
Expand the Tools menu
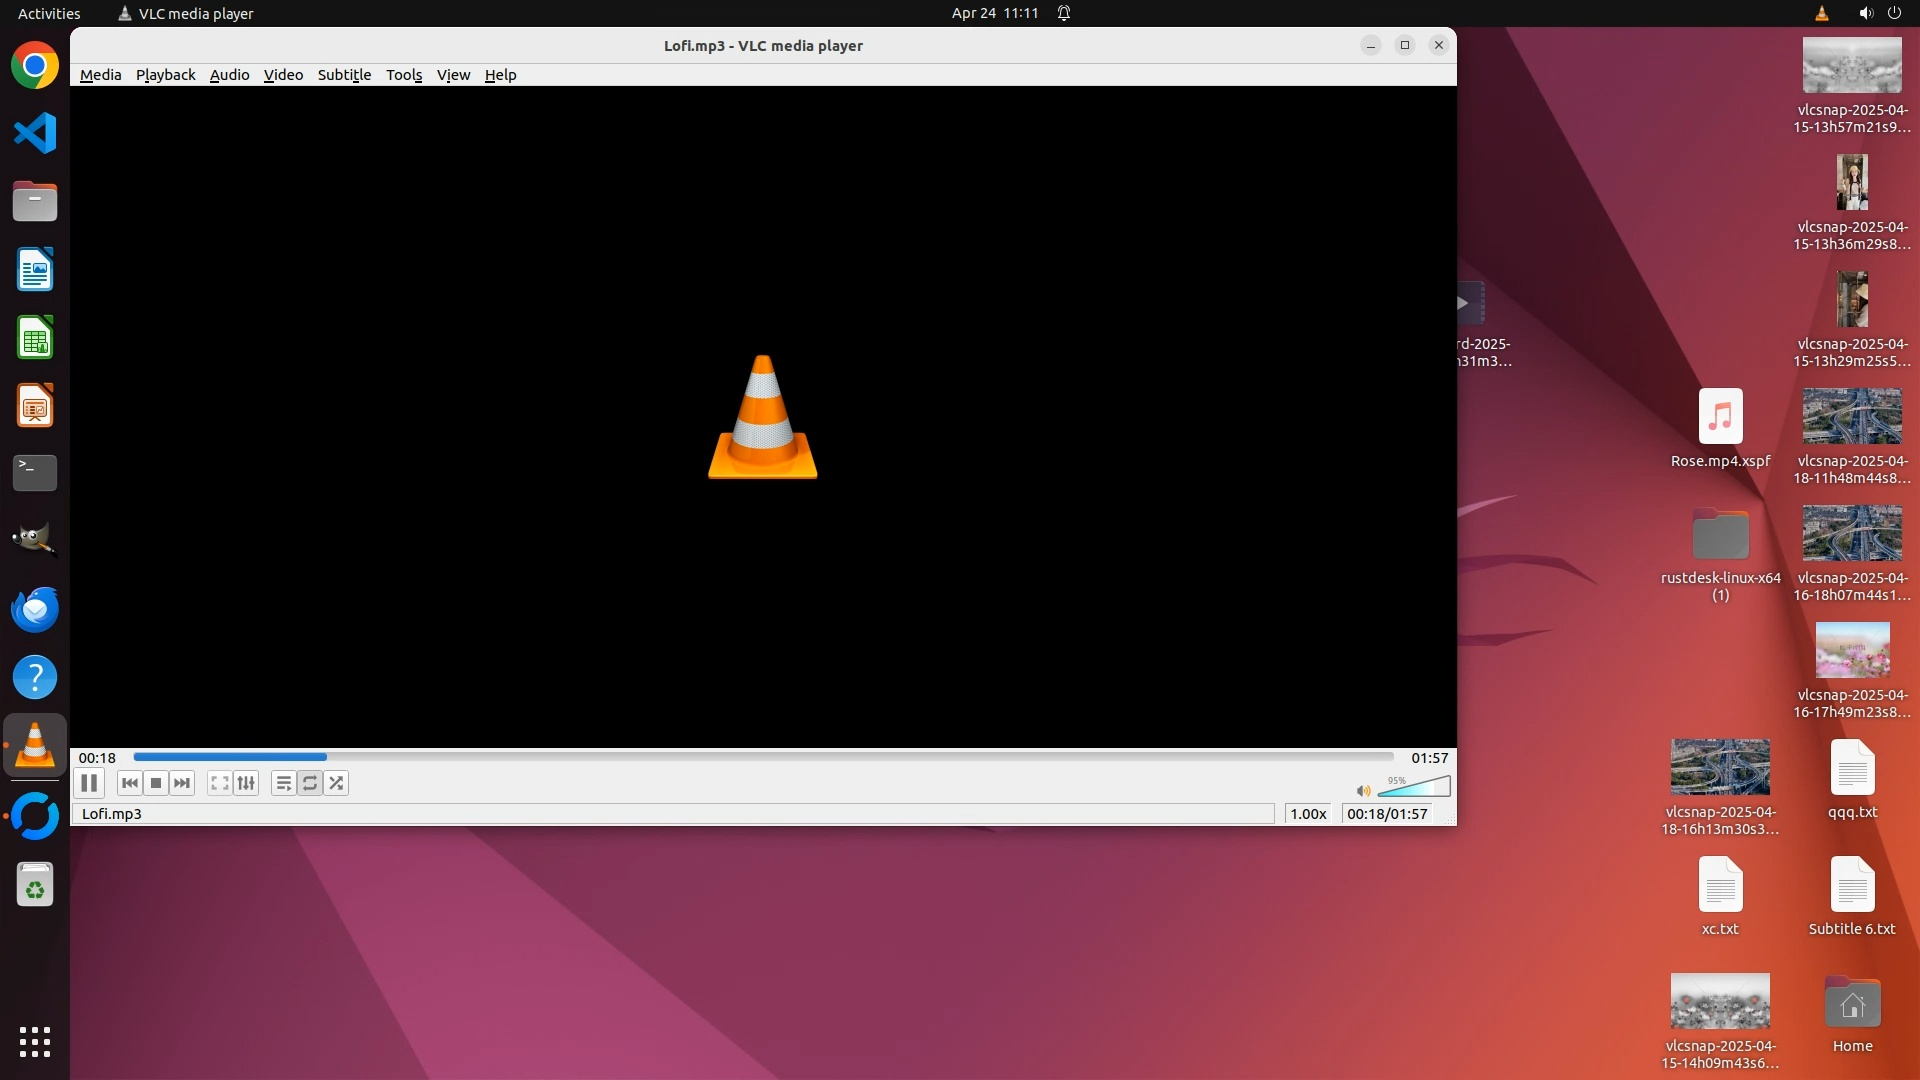[404, 75]
